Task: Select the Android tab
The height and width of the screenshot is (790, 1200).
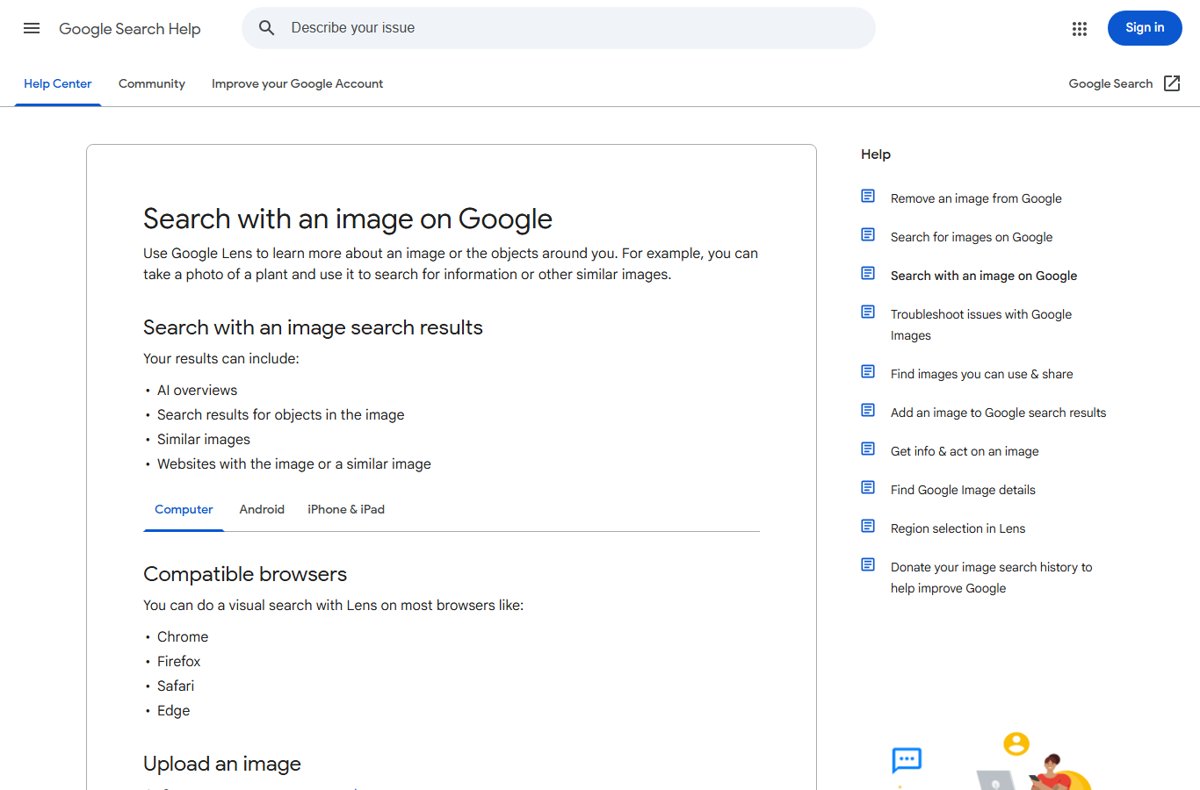Action: coord(262,510)
